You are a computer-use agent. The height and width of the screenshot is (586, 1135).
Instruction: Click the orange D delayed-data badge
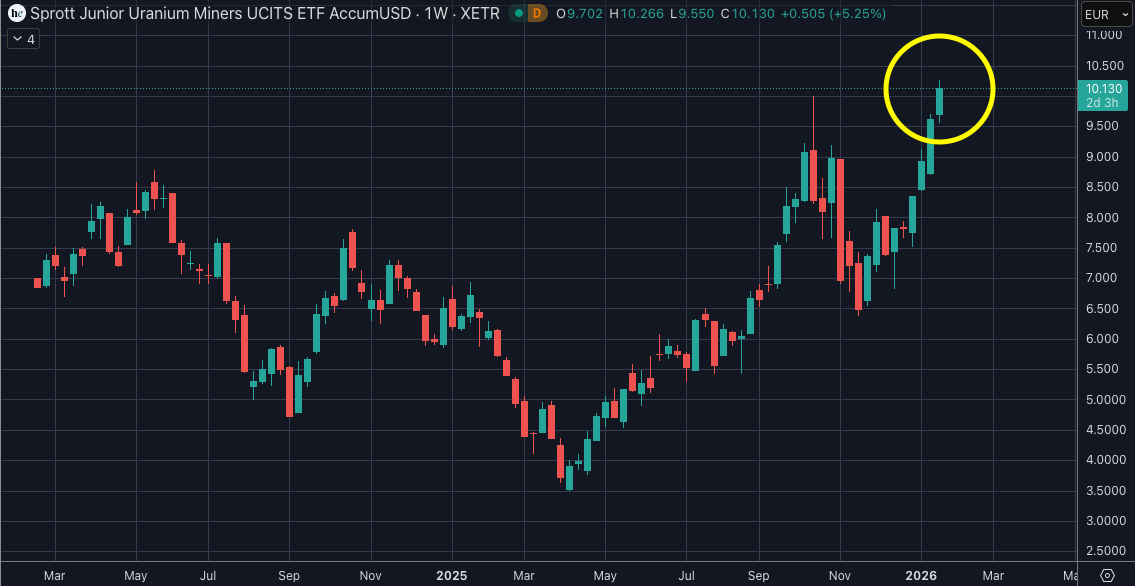[x=536, y=14]
